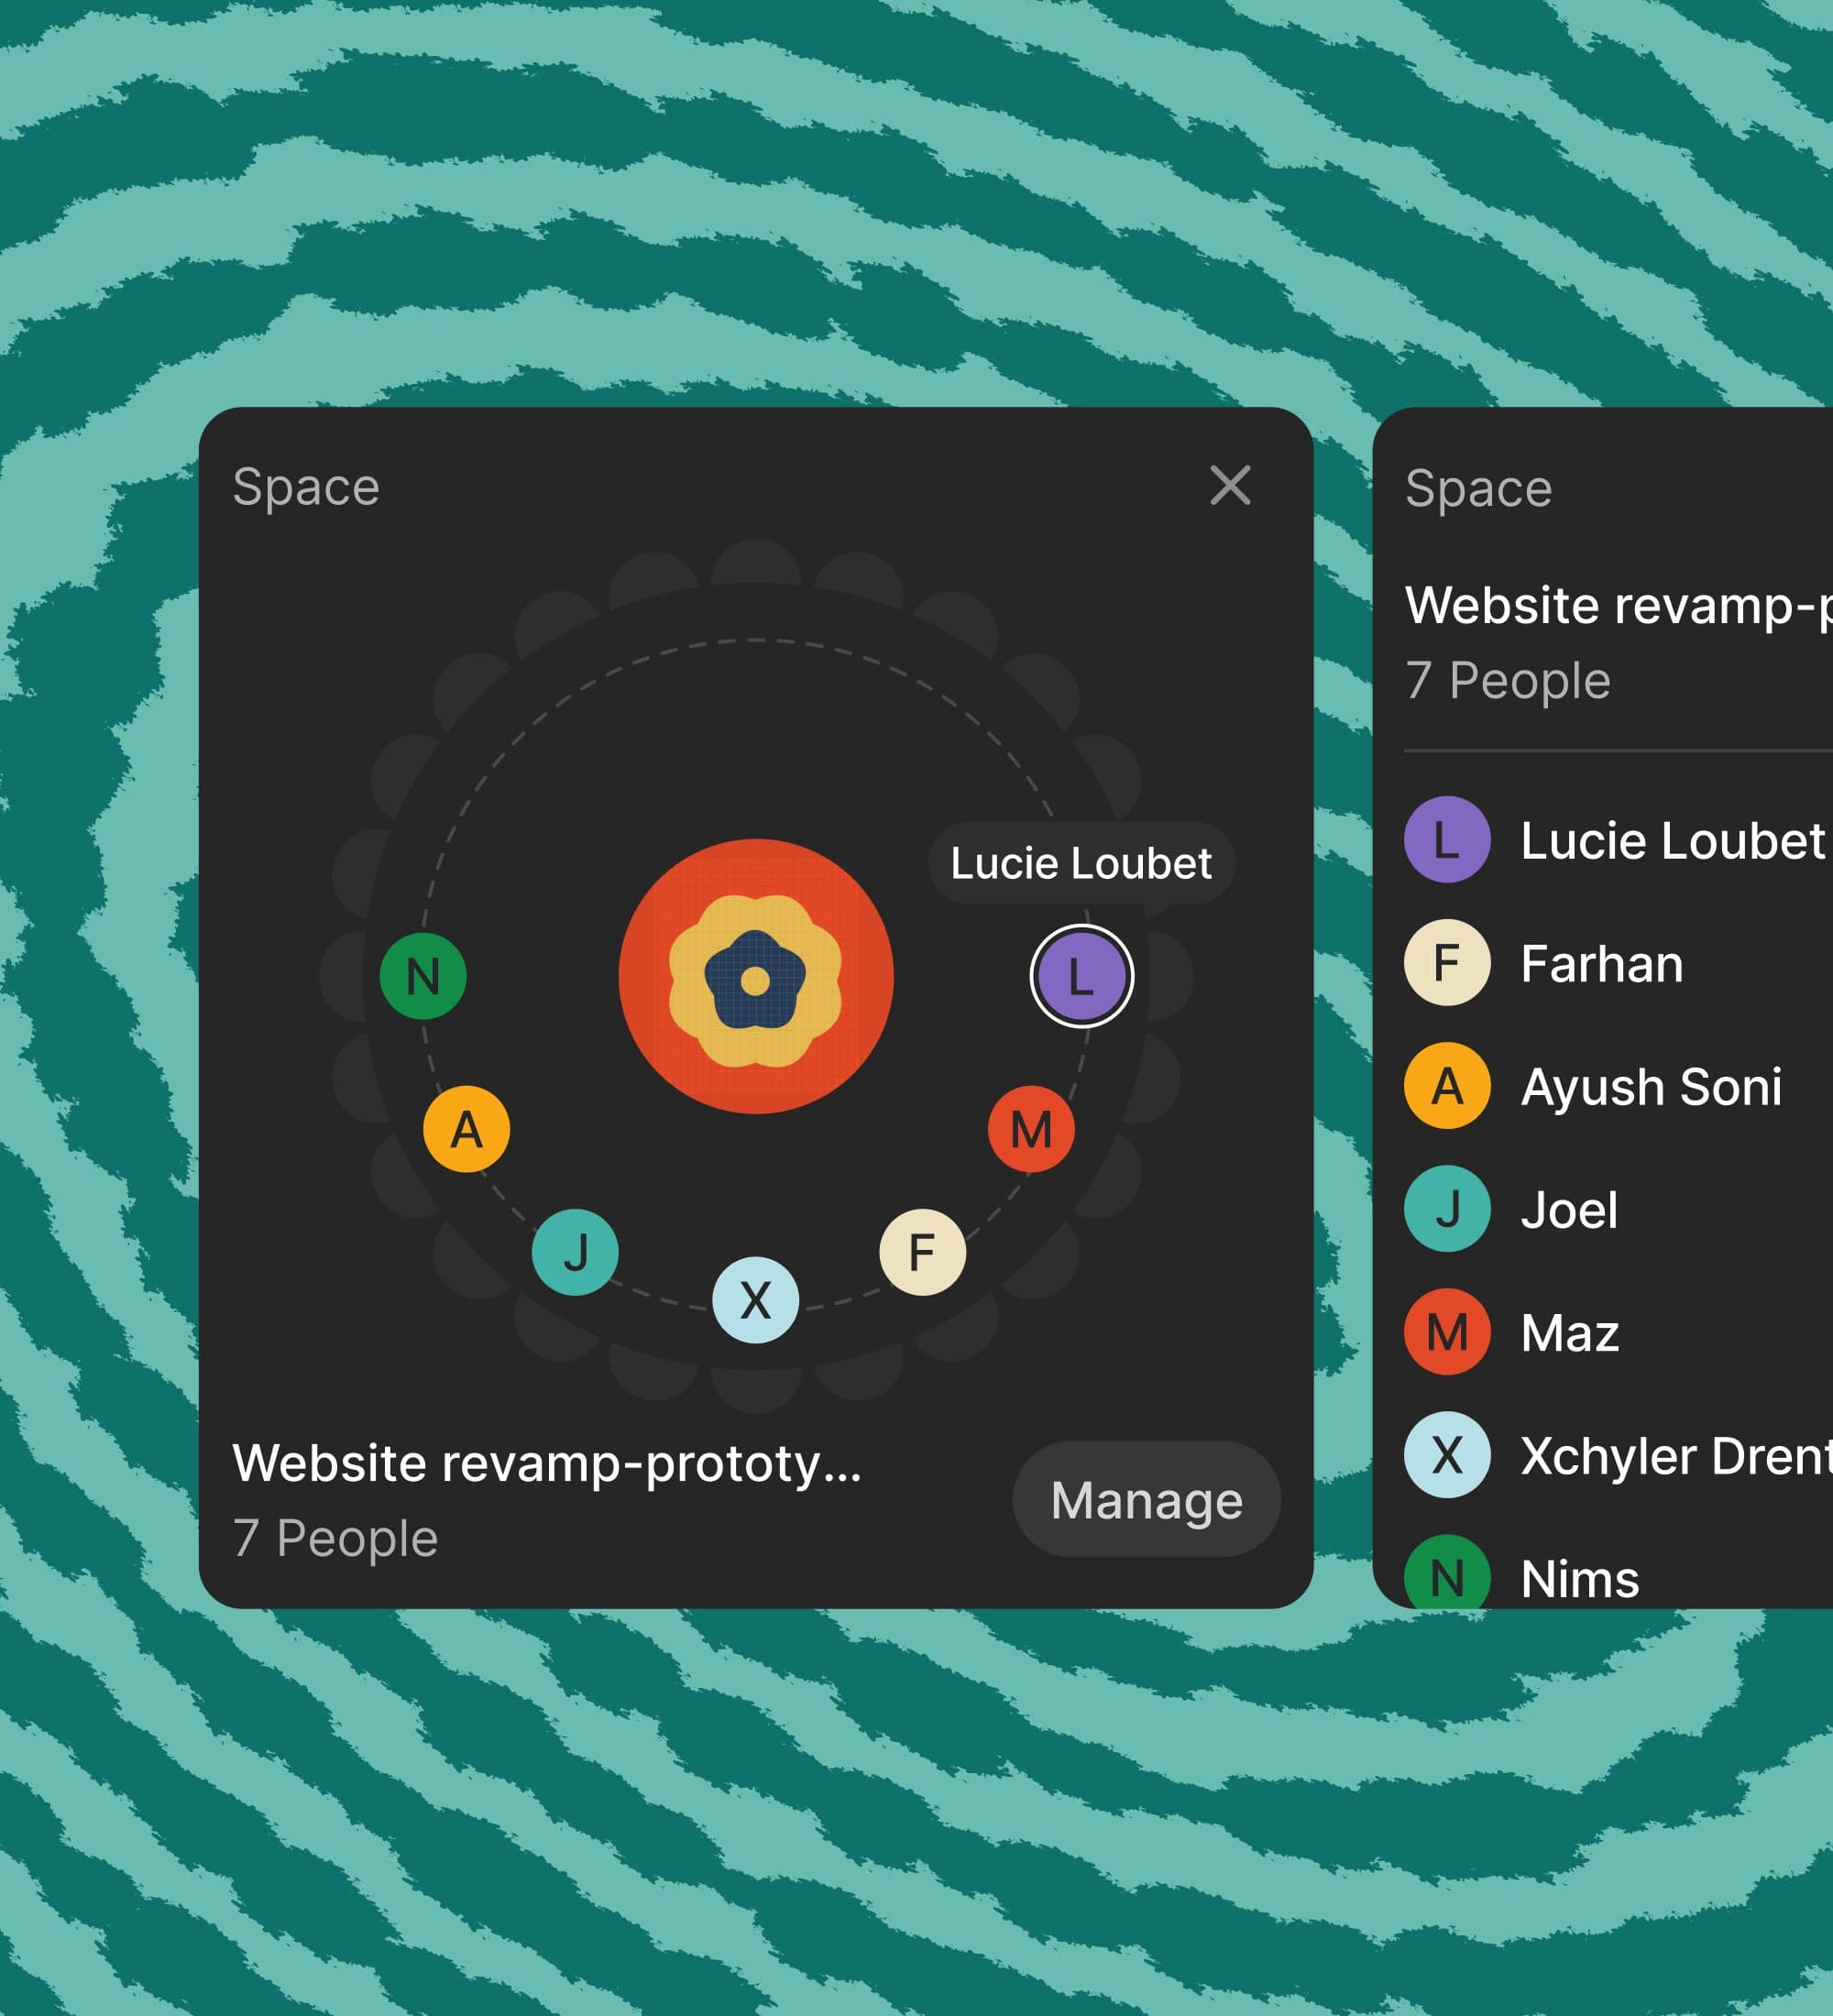1833x2016 pixels.
Task: Click the 7 People text in left card
Action: pos(336,1538)
